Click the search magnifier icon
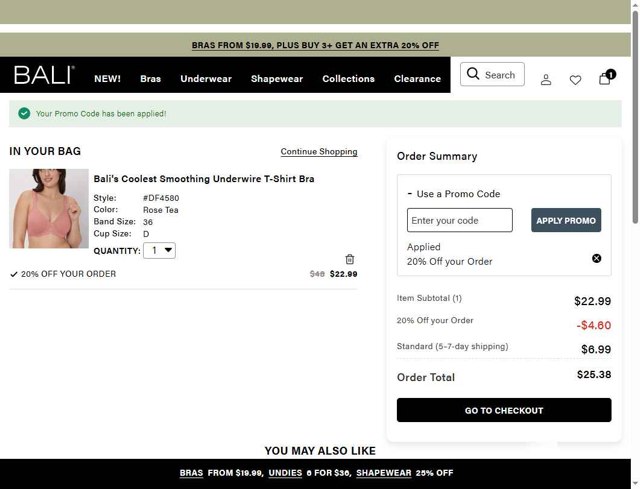The image size is (640, 489). [x=473, y=74]
